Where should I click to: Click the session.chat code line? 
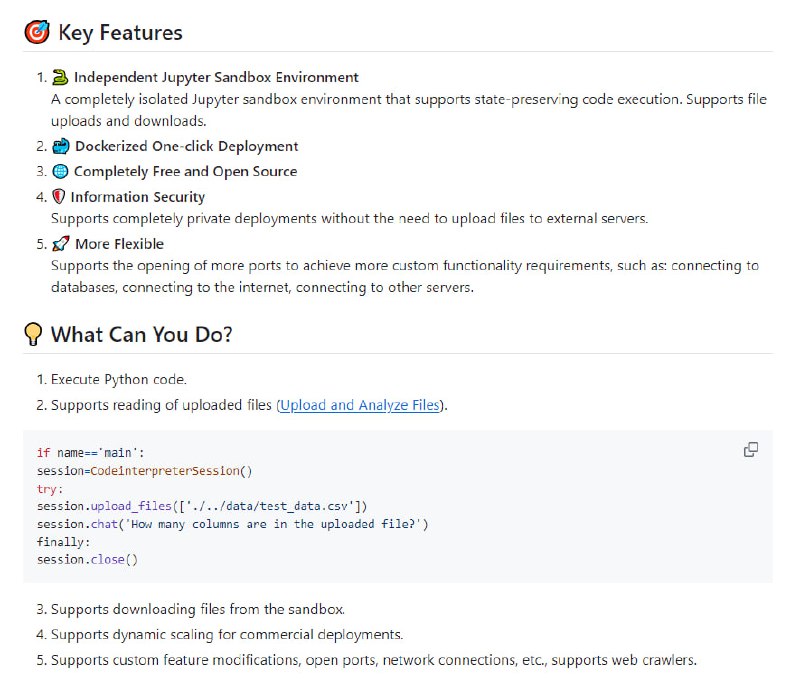(x=232, y=524)
